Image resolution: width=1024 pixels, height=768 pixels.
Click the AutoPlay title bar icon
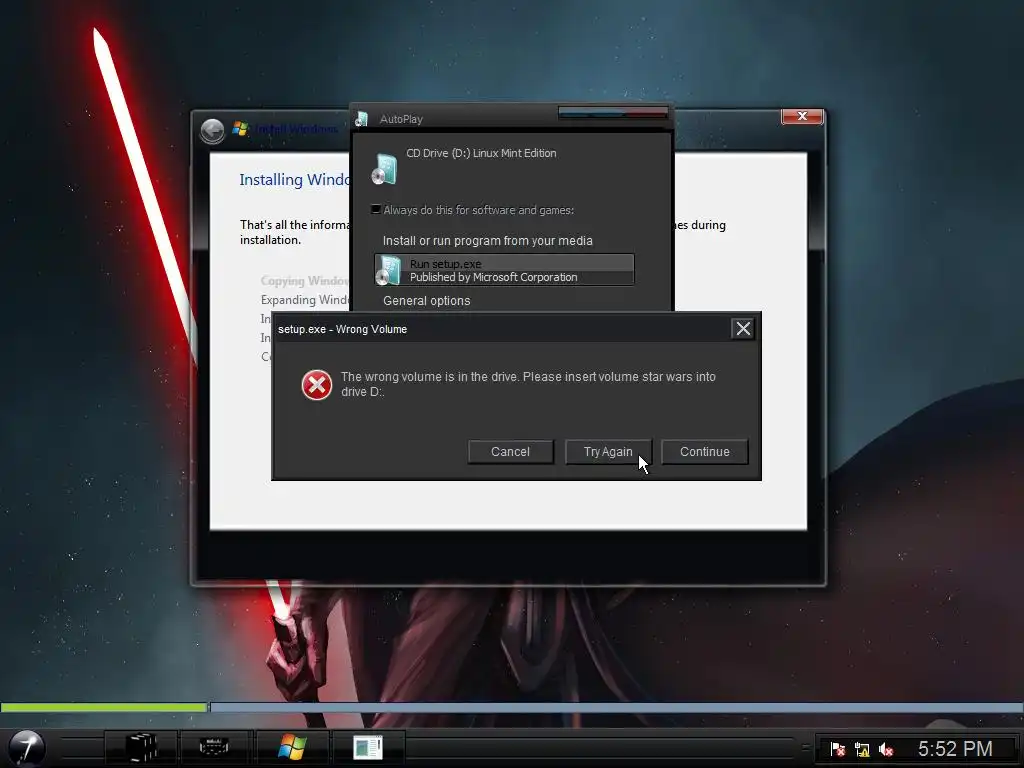click(362, 119)
